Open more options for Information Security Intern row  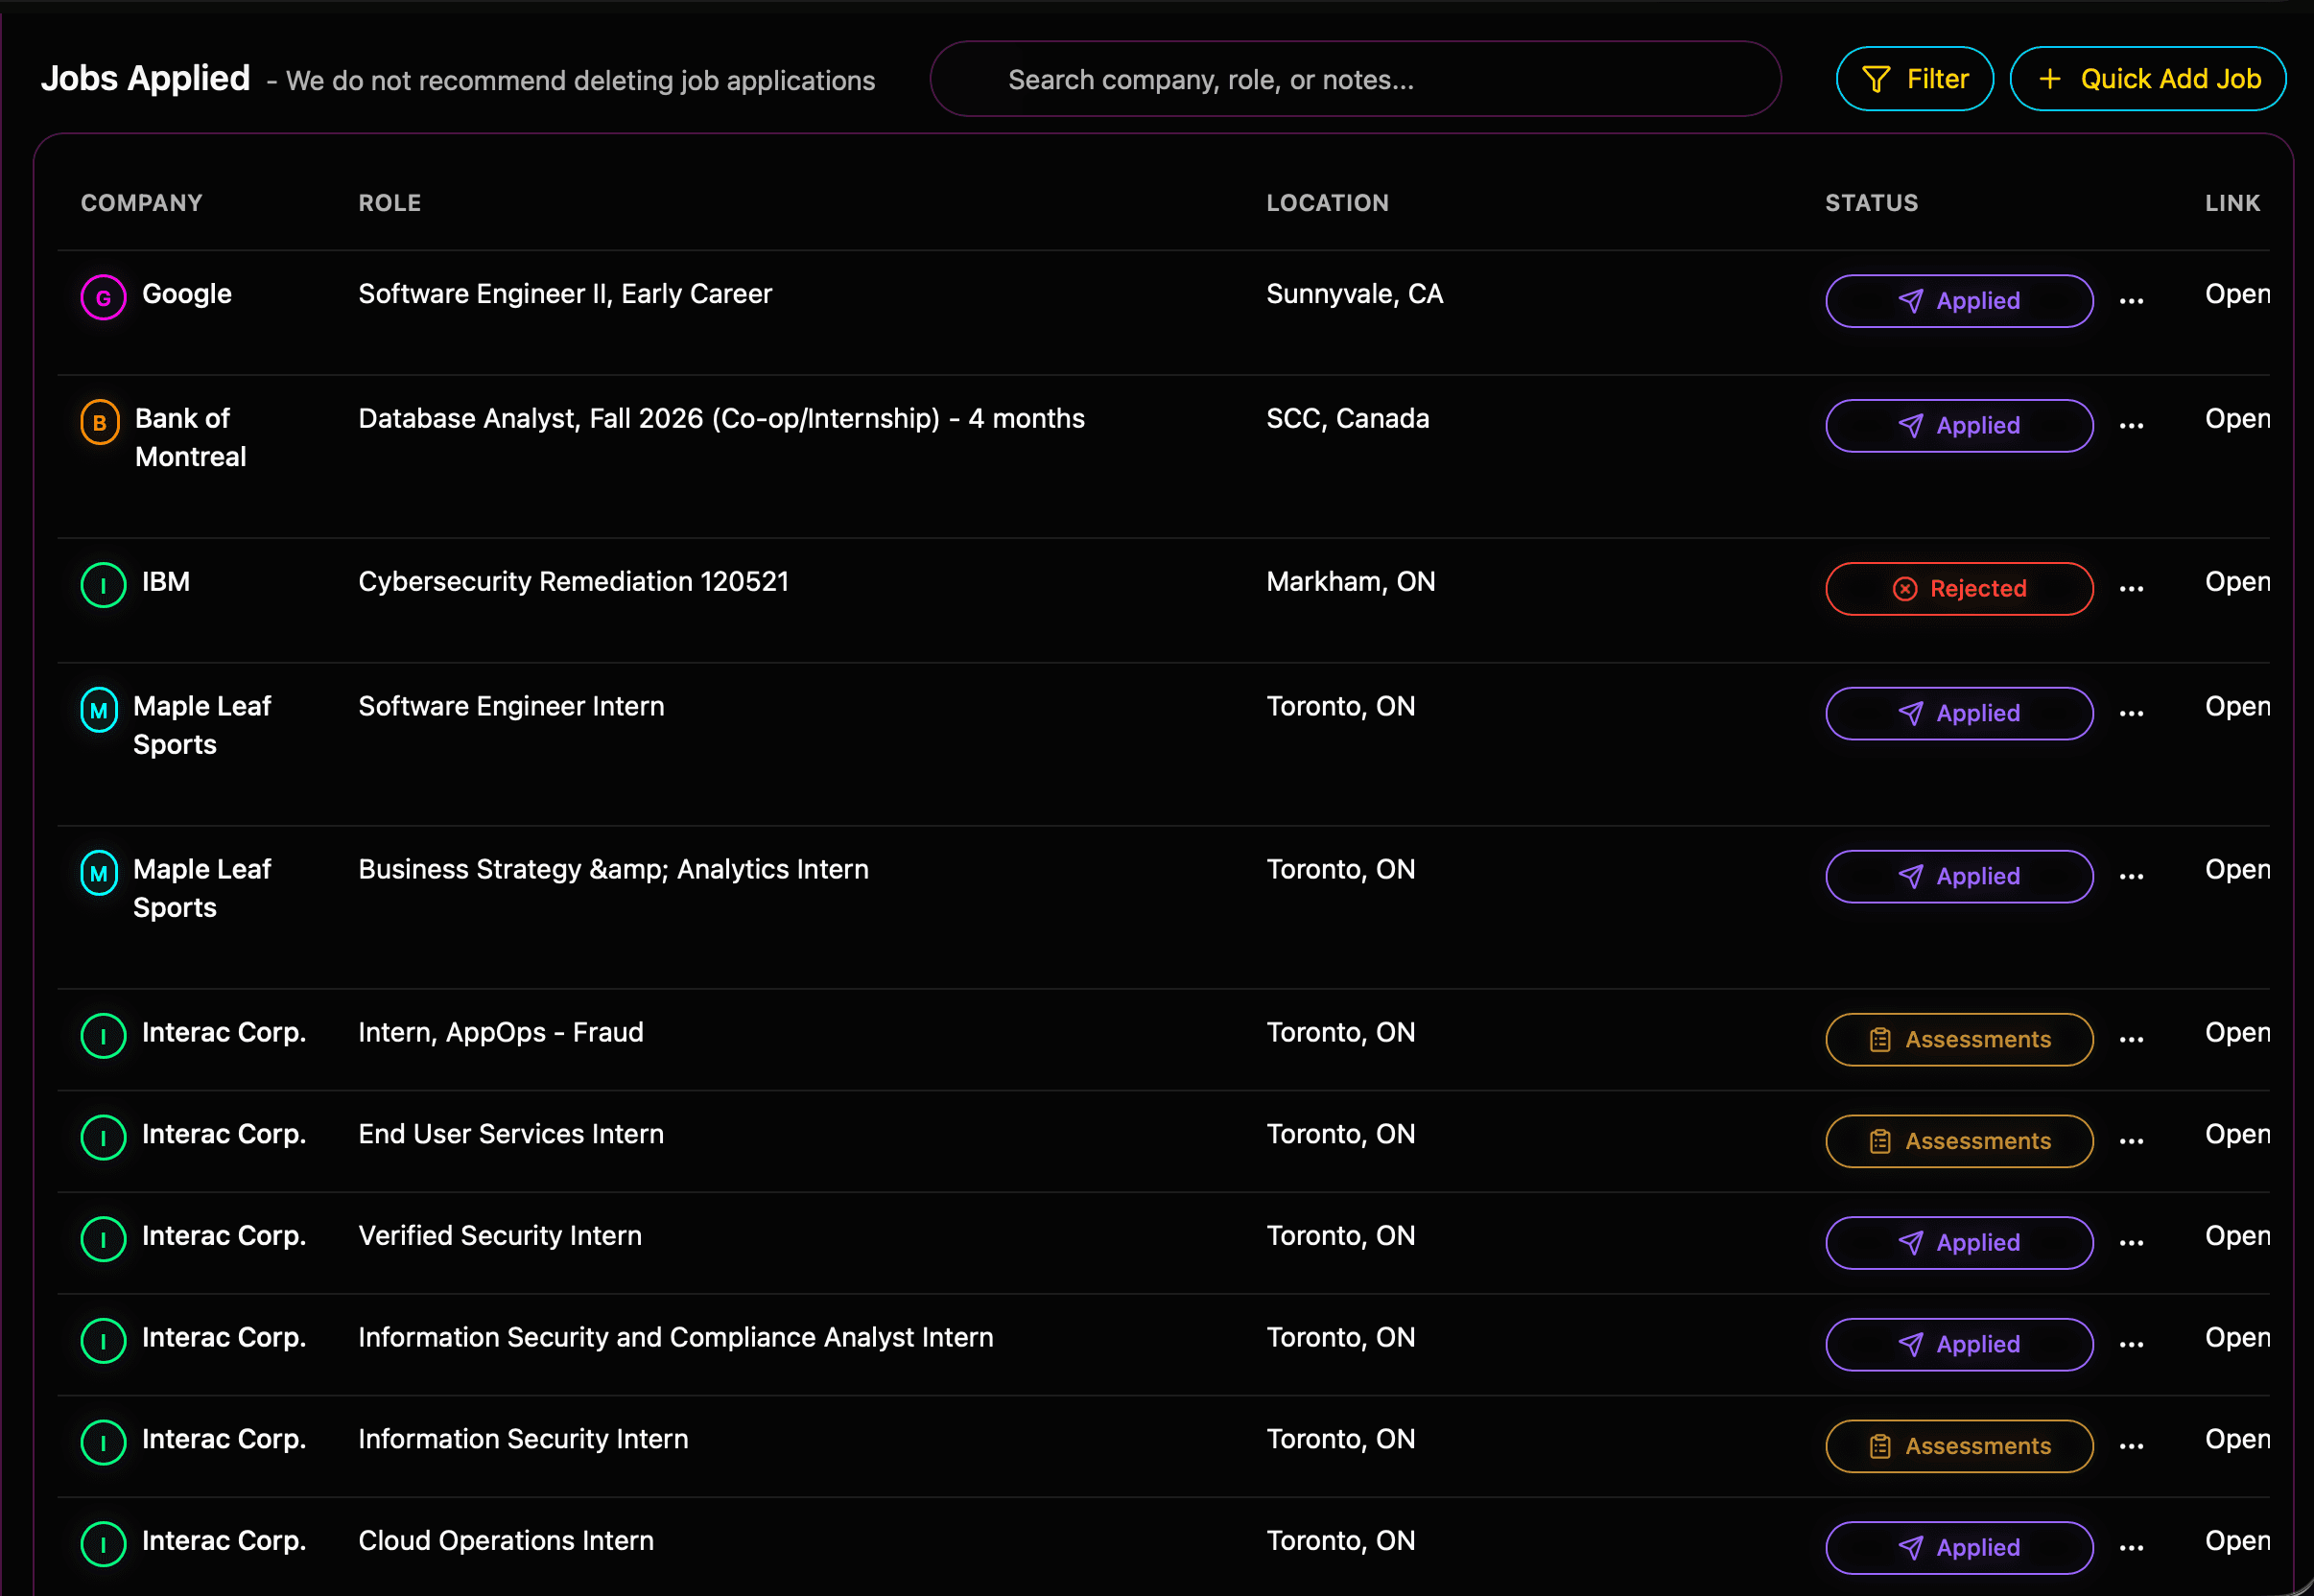tap(2131, 1447)
